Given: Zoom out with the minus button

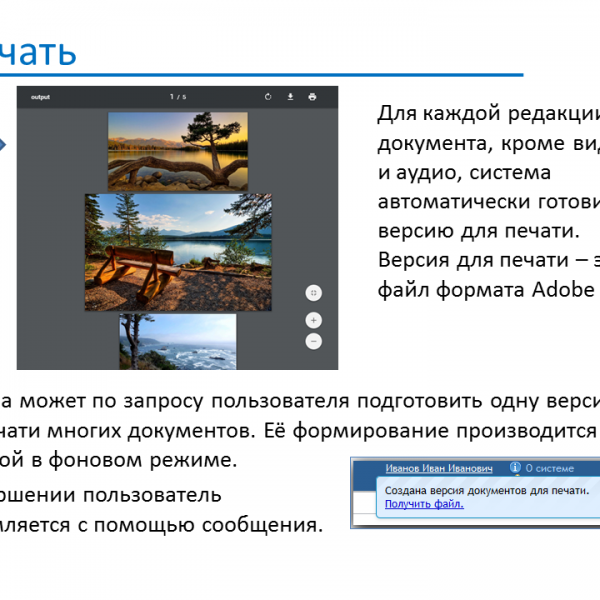Looking at the screenshot, I should [313, 341].
